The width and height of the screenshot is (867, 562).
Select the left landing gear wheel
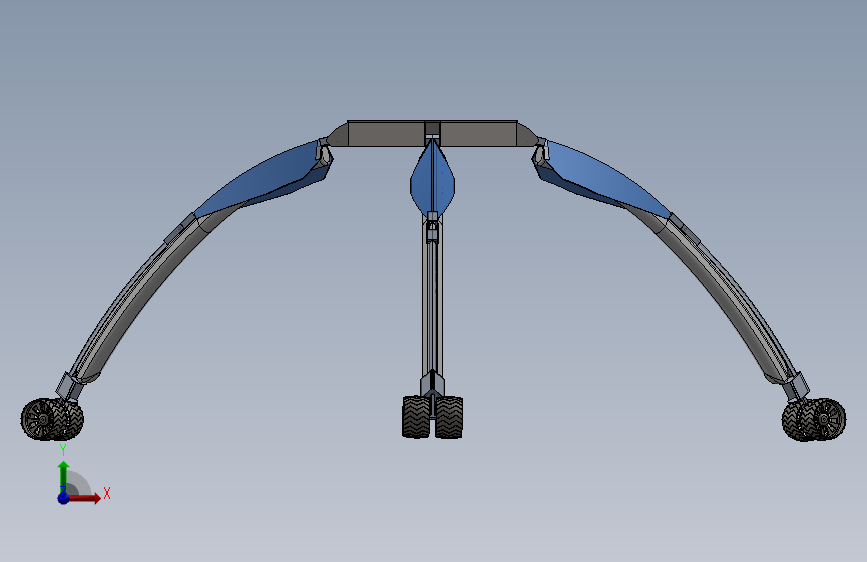click(52, 419)
